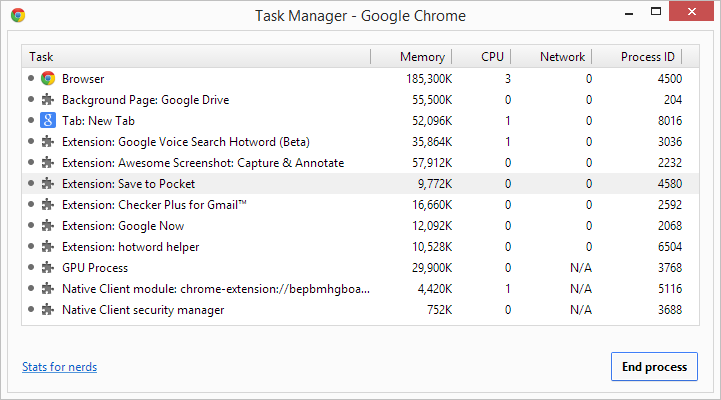The width and height of the screenshot is (721, 400).
Task: Open the Stats for nerds link
Action: click(59, 367)
